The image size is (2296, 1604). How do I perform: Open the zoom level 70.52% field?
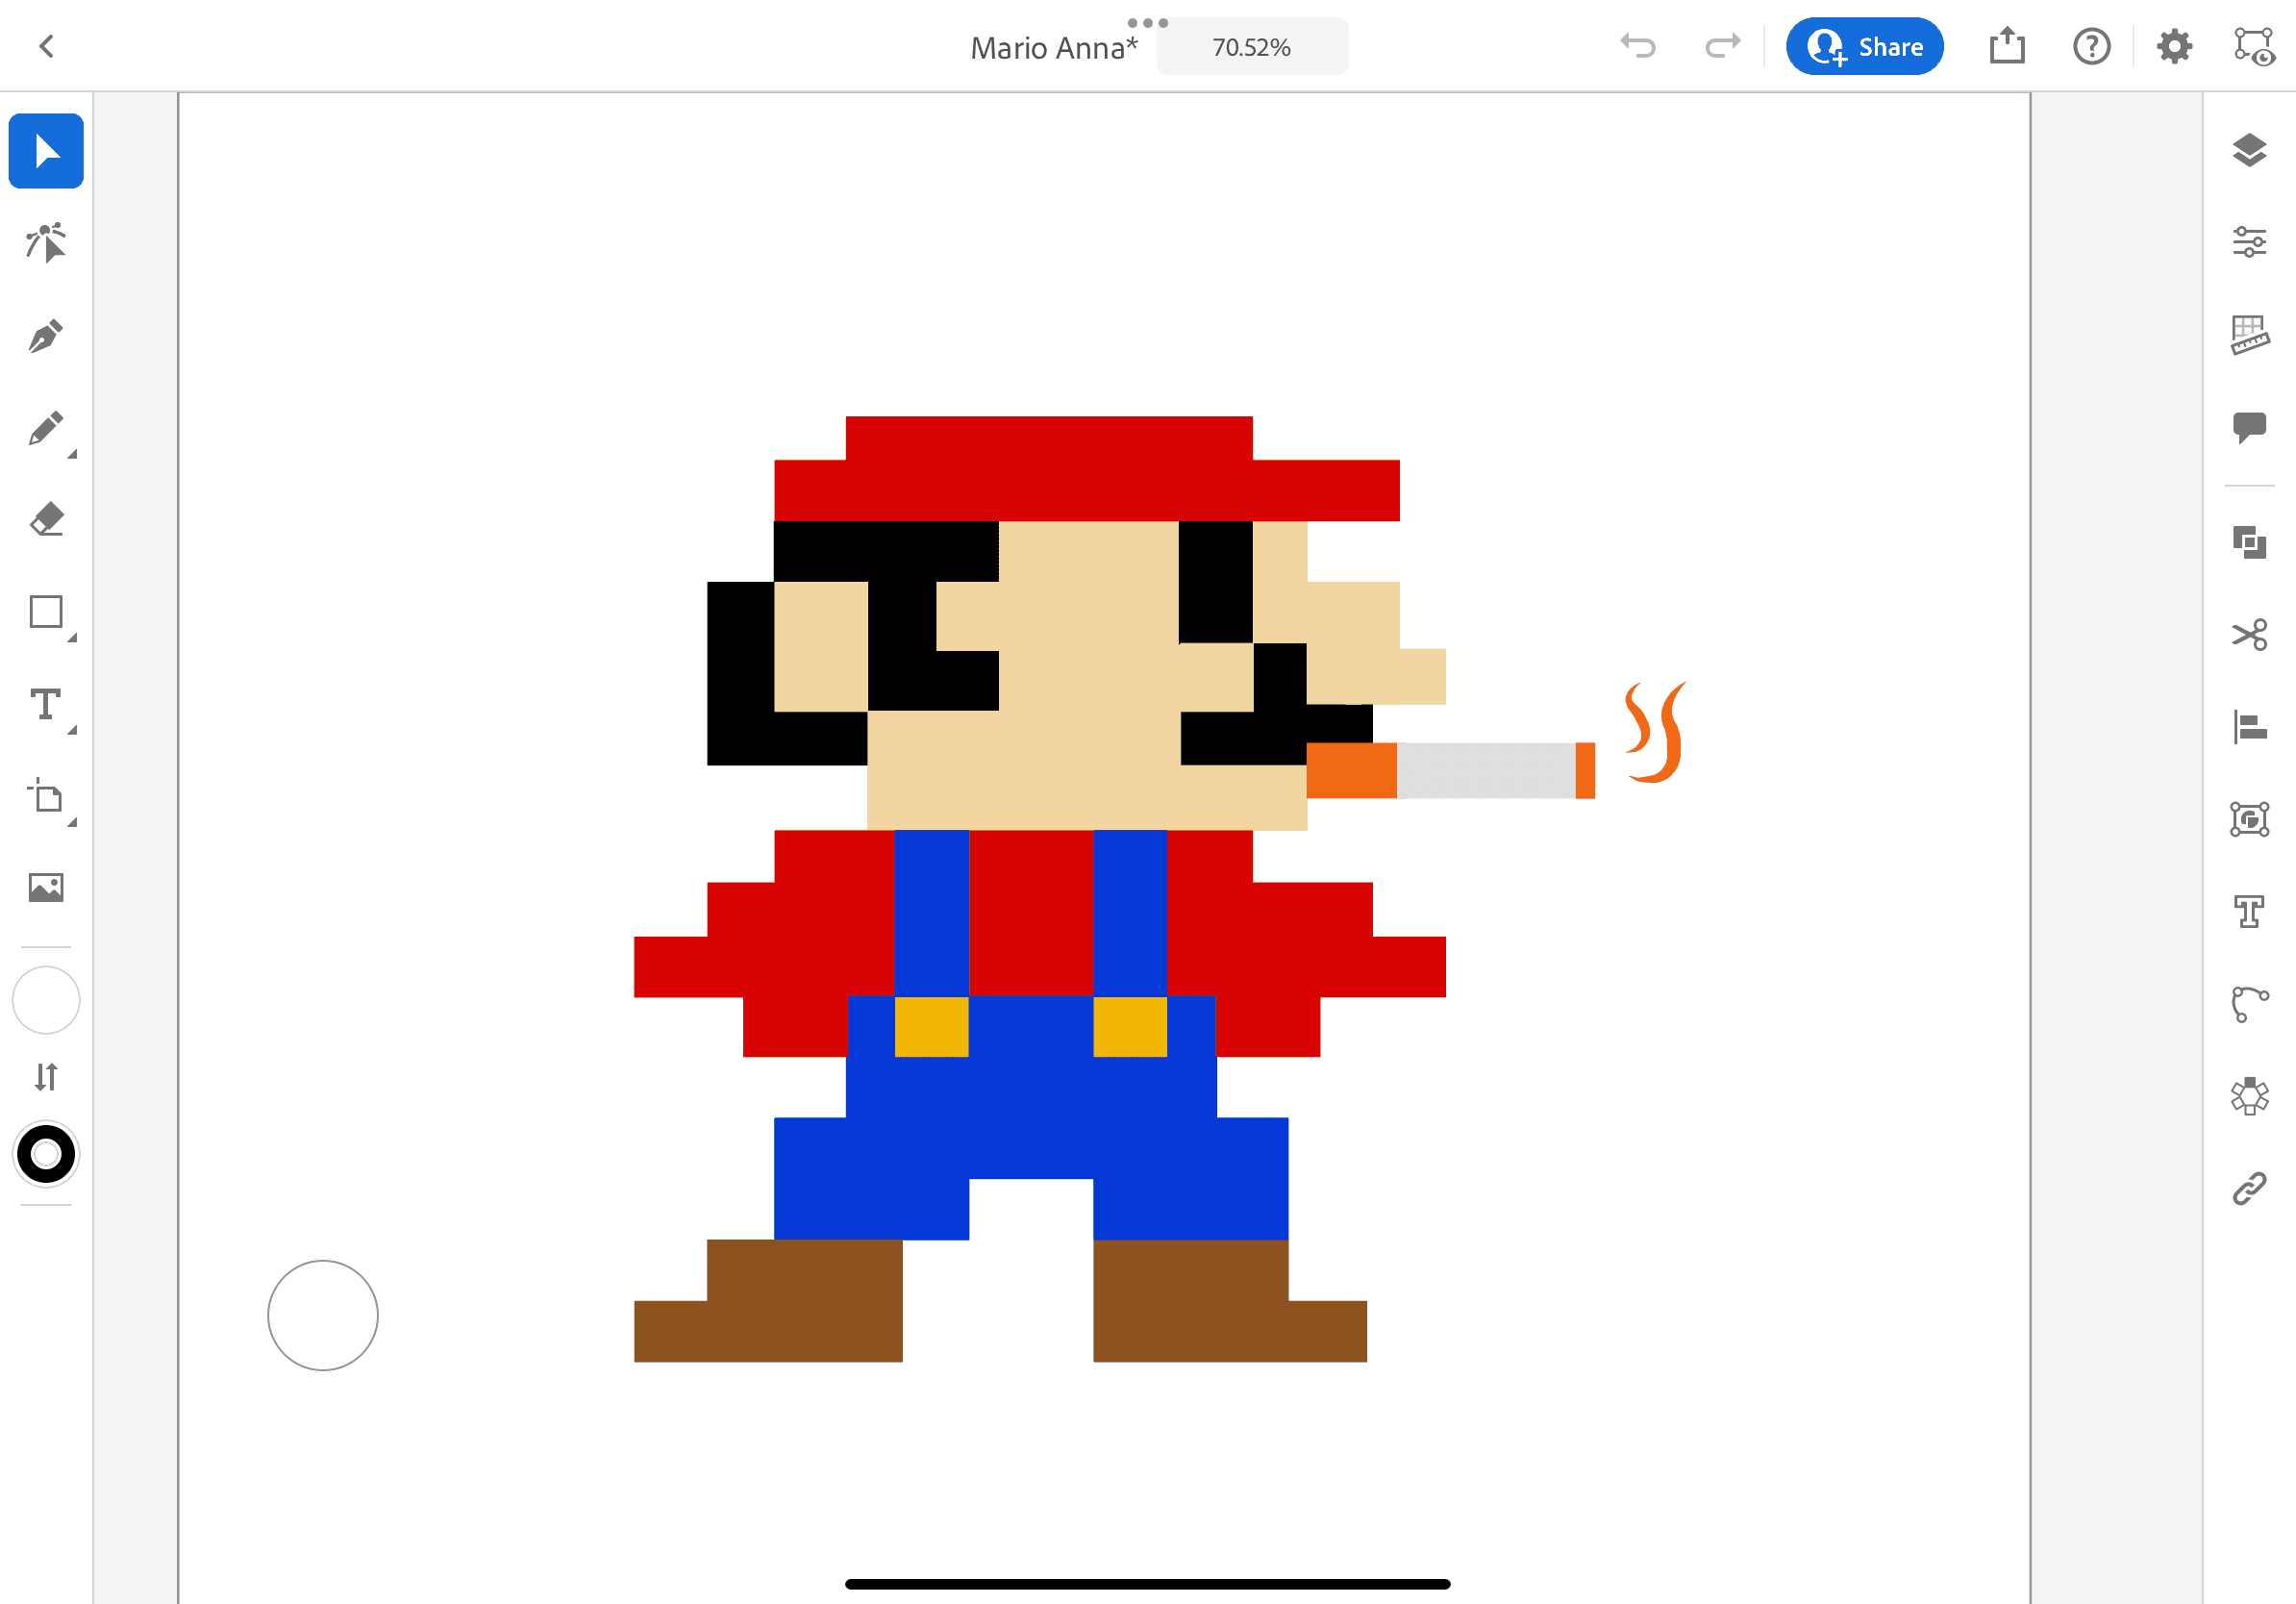click(1251, 47)
